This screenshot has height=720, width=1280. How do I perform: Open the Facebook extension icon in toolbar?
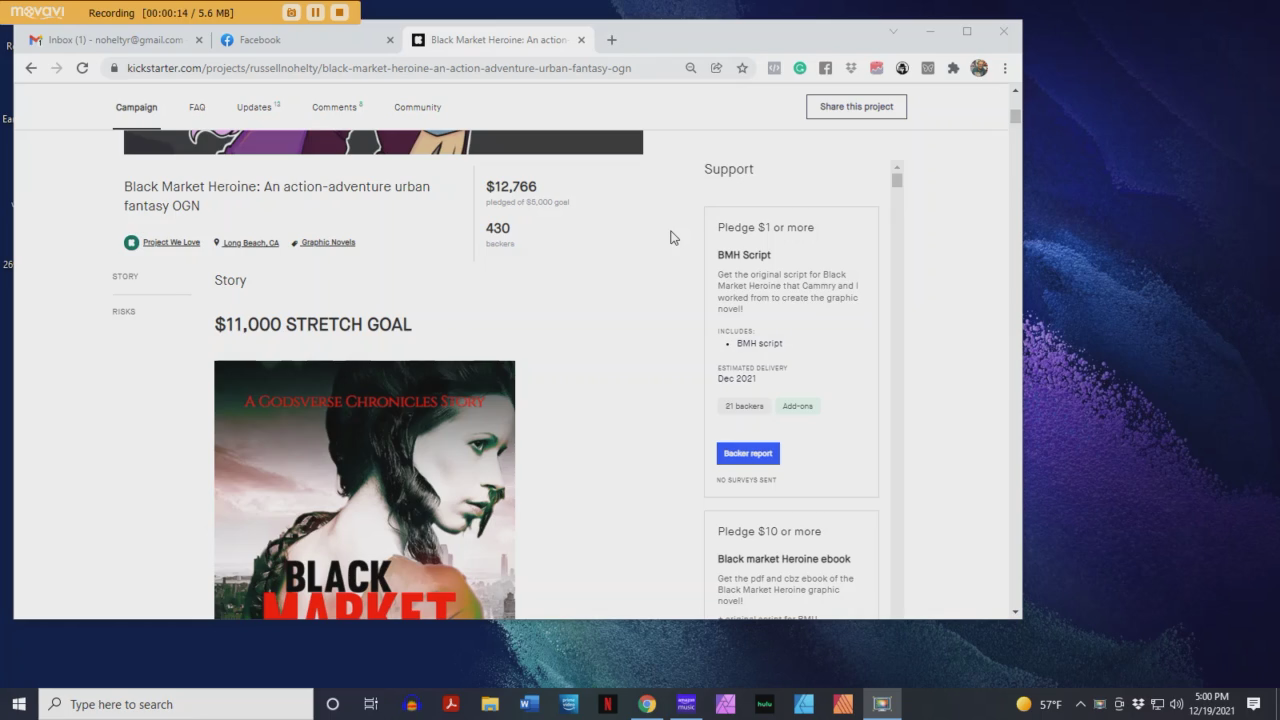point(825,68)
